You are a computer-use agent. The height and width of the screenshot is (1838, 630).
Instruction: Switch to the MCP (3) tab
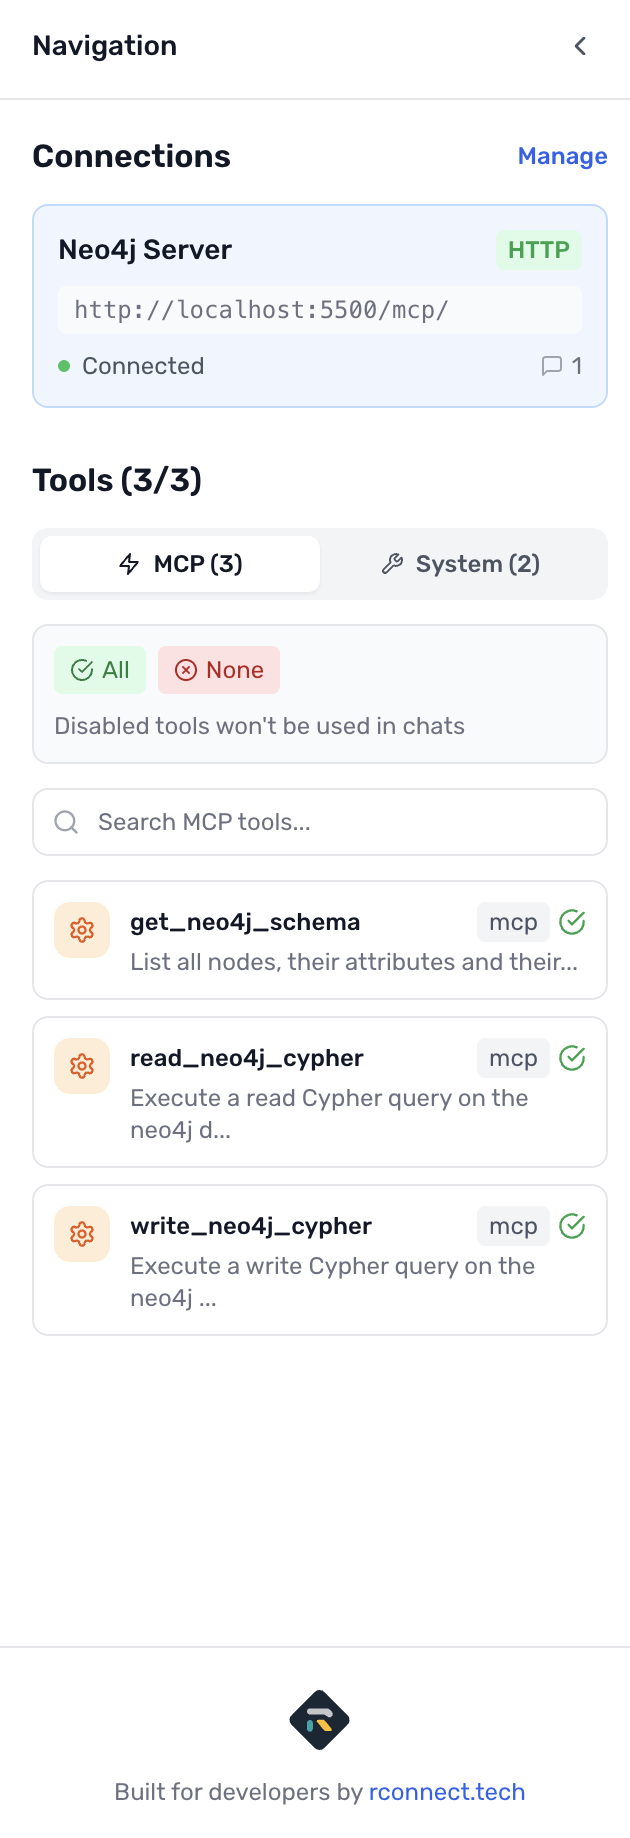pyautogui.click(x=181, y=564)
